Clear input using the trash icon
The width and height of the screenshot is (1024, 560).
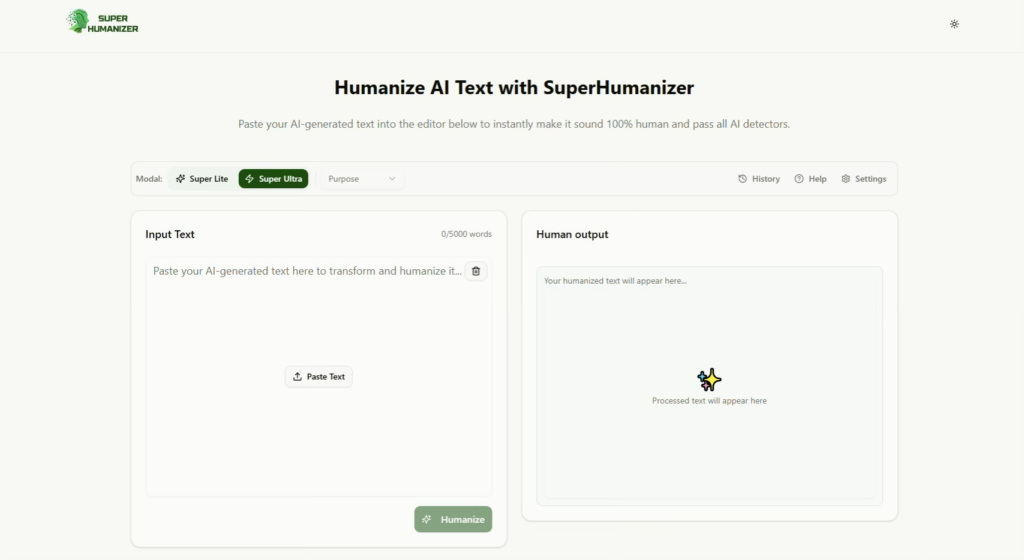476,271
